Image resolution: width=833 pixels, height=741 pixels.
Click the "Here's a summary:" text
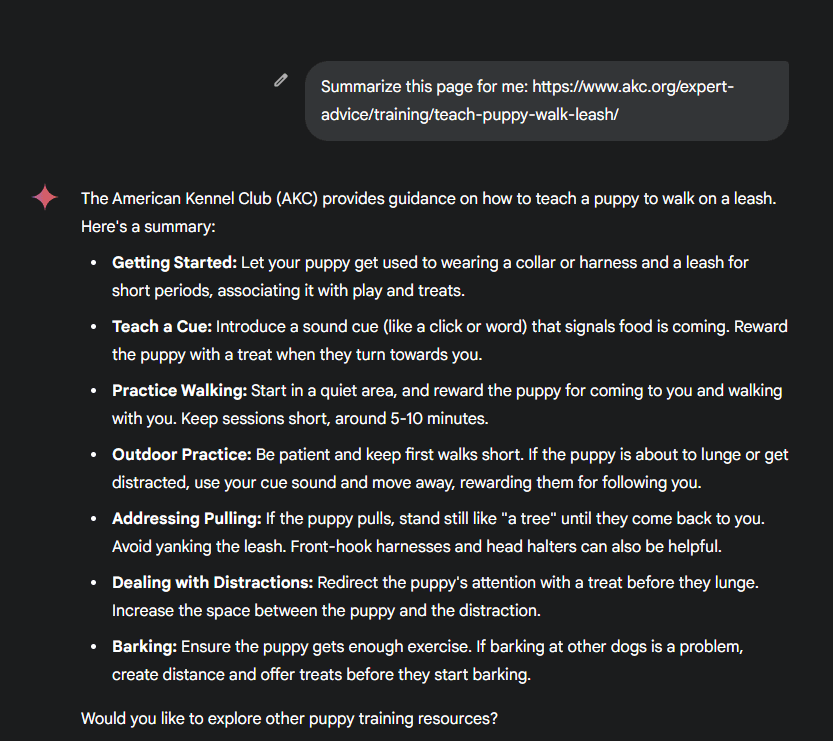[148, 226]
